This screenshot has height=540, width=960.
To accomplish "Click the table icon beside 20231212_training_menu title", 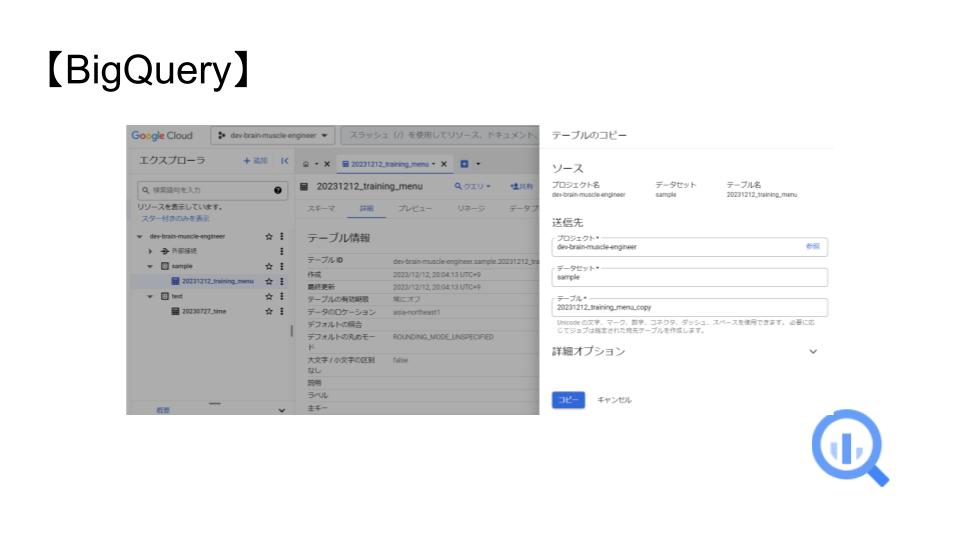I will [x=304, y=186].
